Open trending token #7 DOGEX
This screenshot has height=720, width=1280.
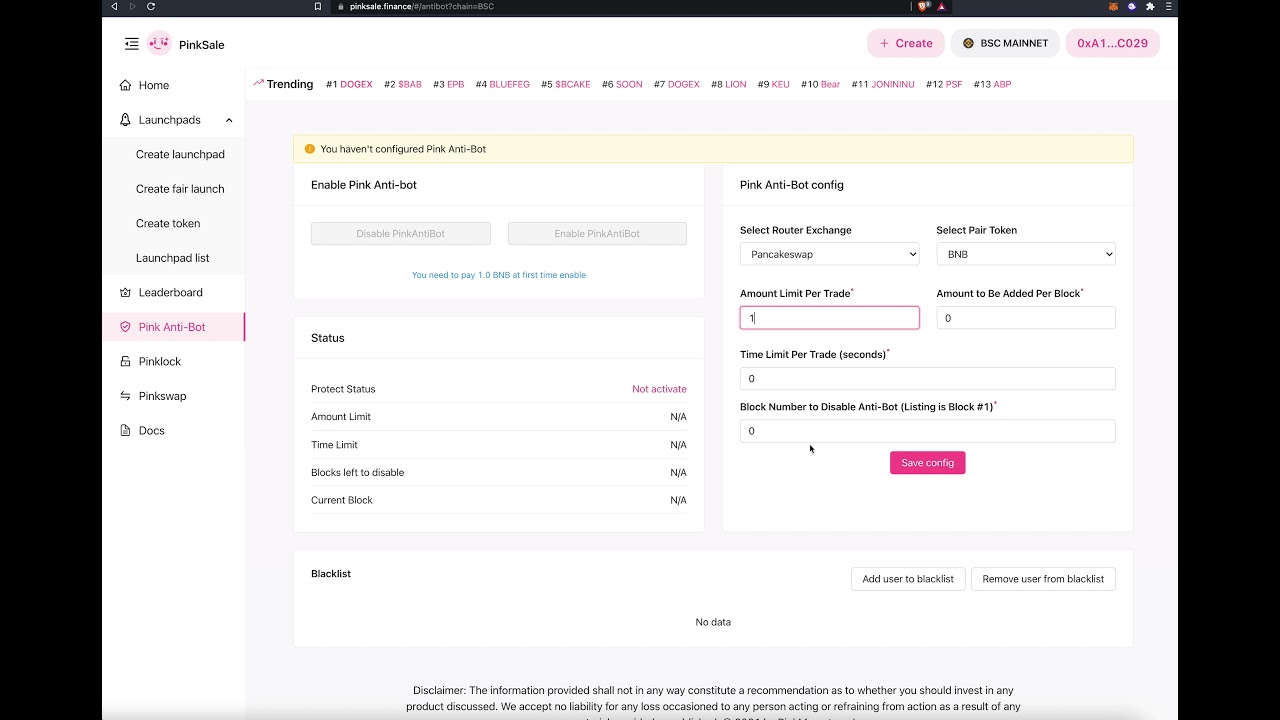677,84
